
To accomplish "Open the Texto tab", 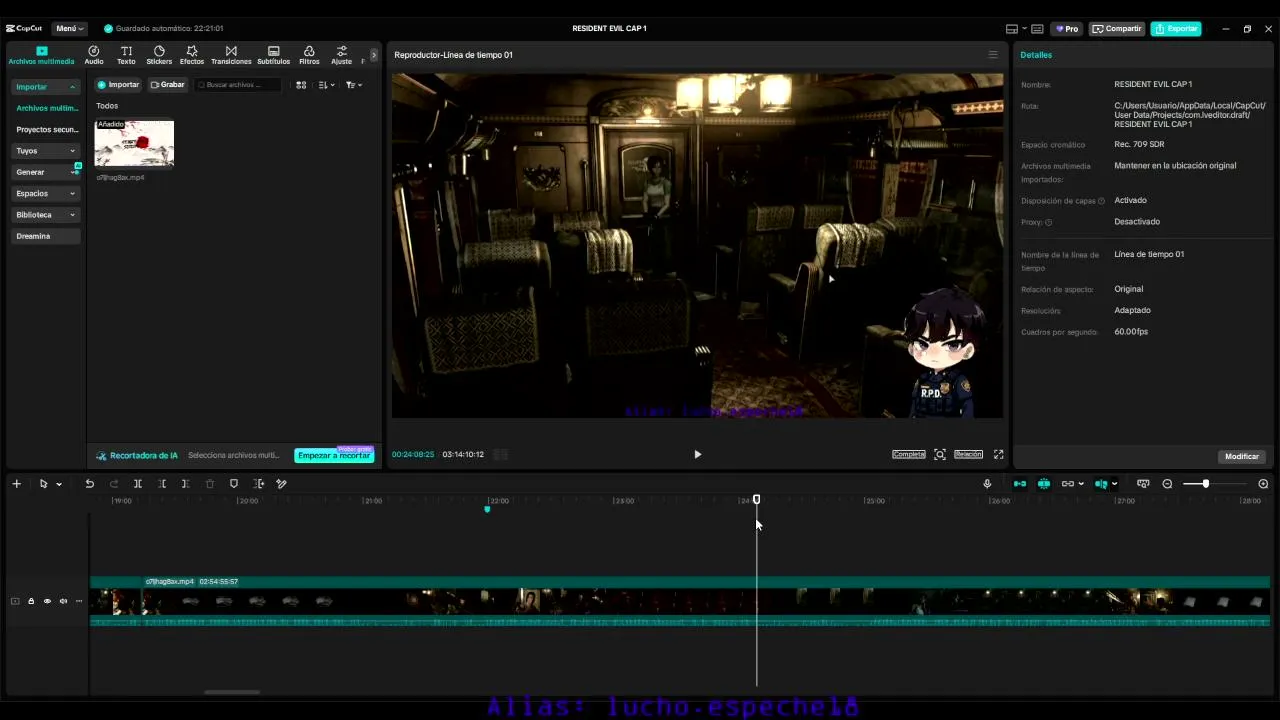I will tap(126, 55).
